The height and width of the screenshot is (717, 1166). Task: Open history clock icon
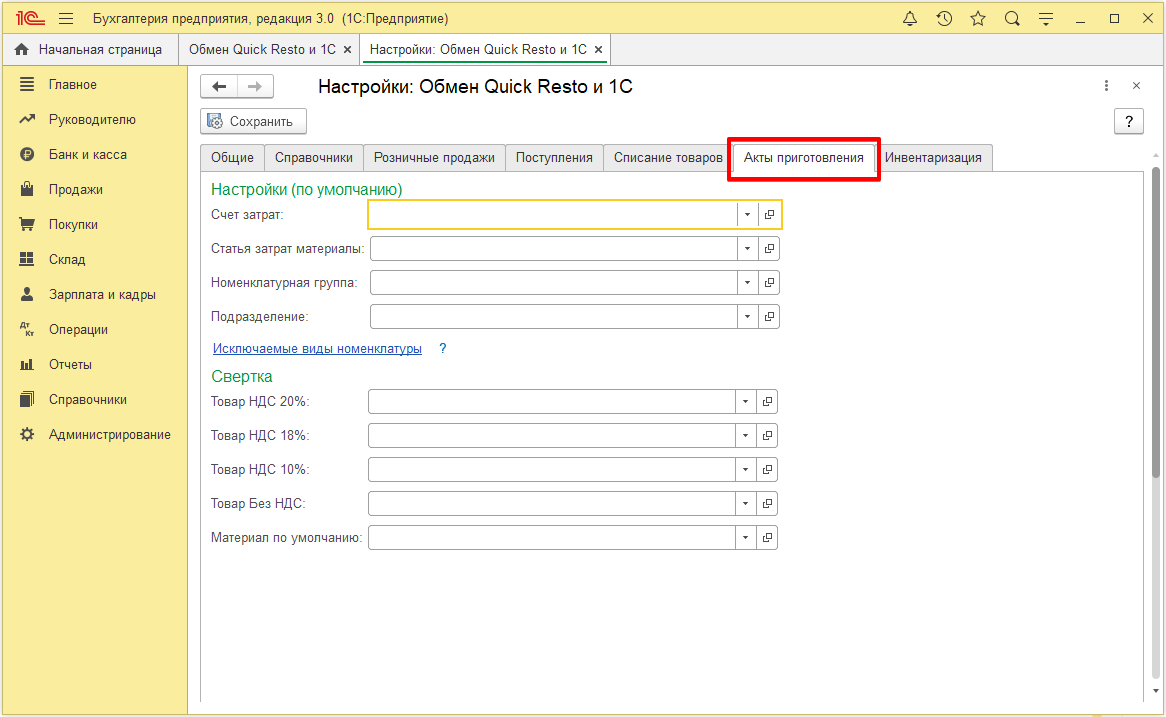click(944, 19)
